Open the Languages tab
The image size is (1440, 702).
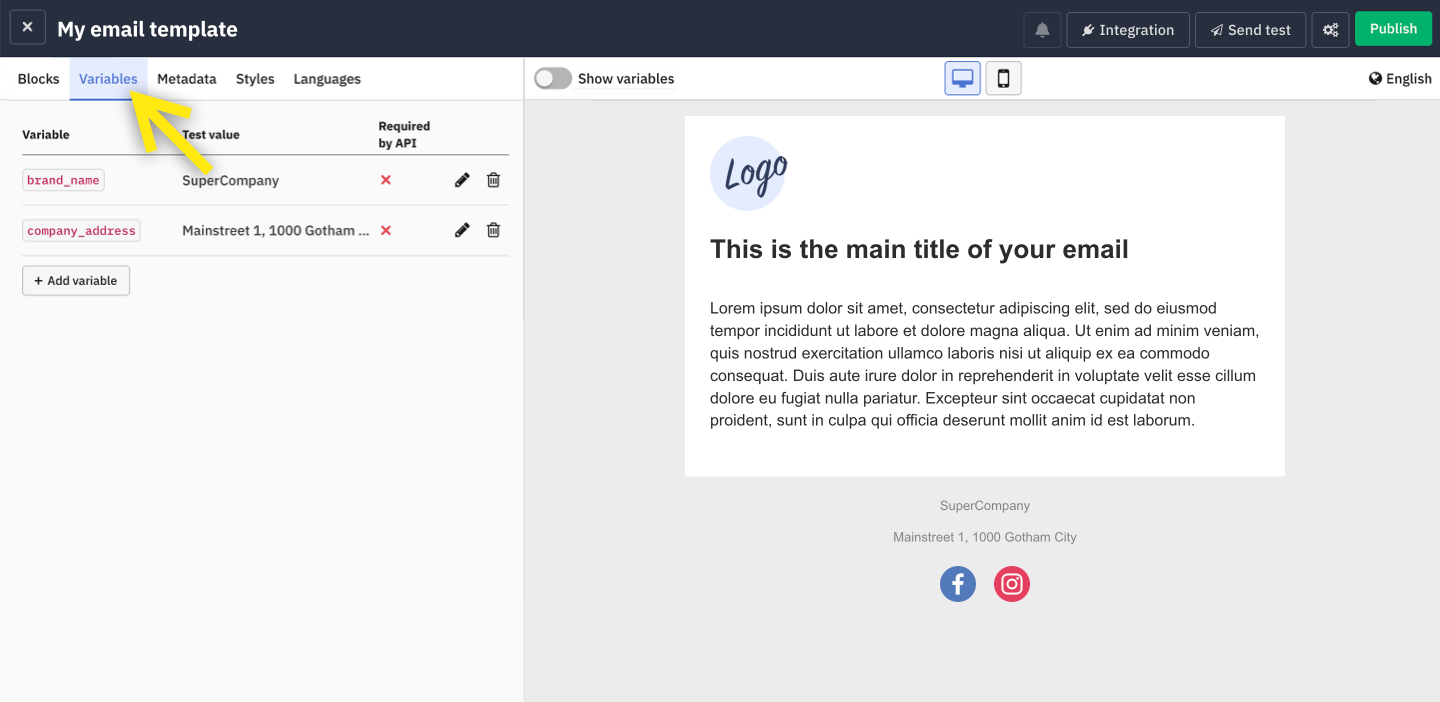pos(327,79)
